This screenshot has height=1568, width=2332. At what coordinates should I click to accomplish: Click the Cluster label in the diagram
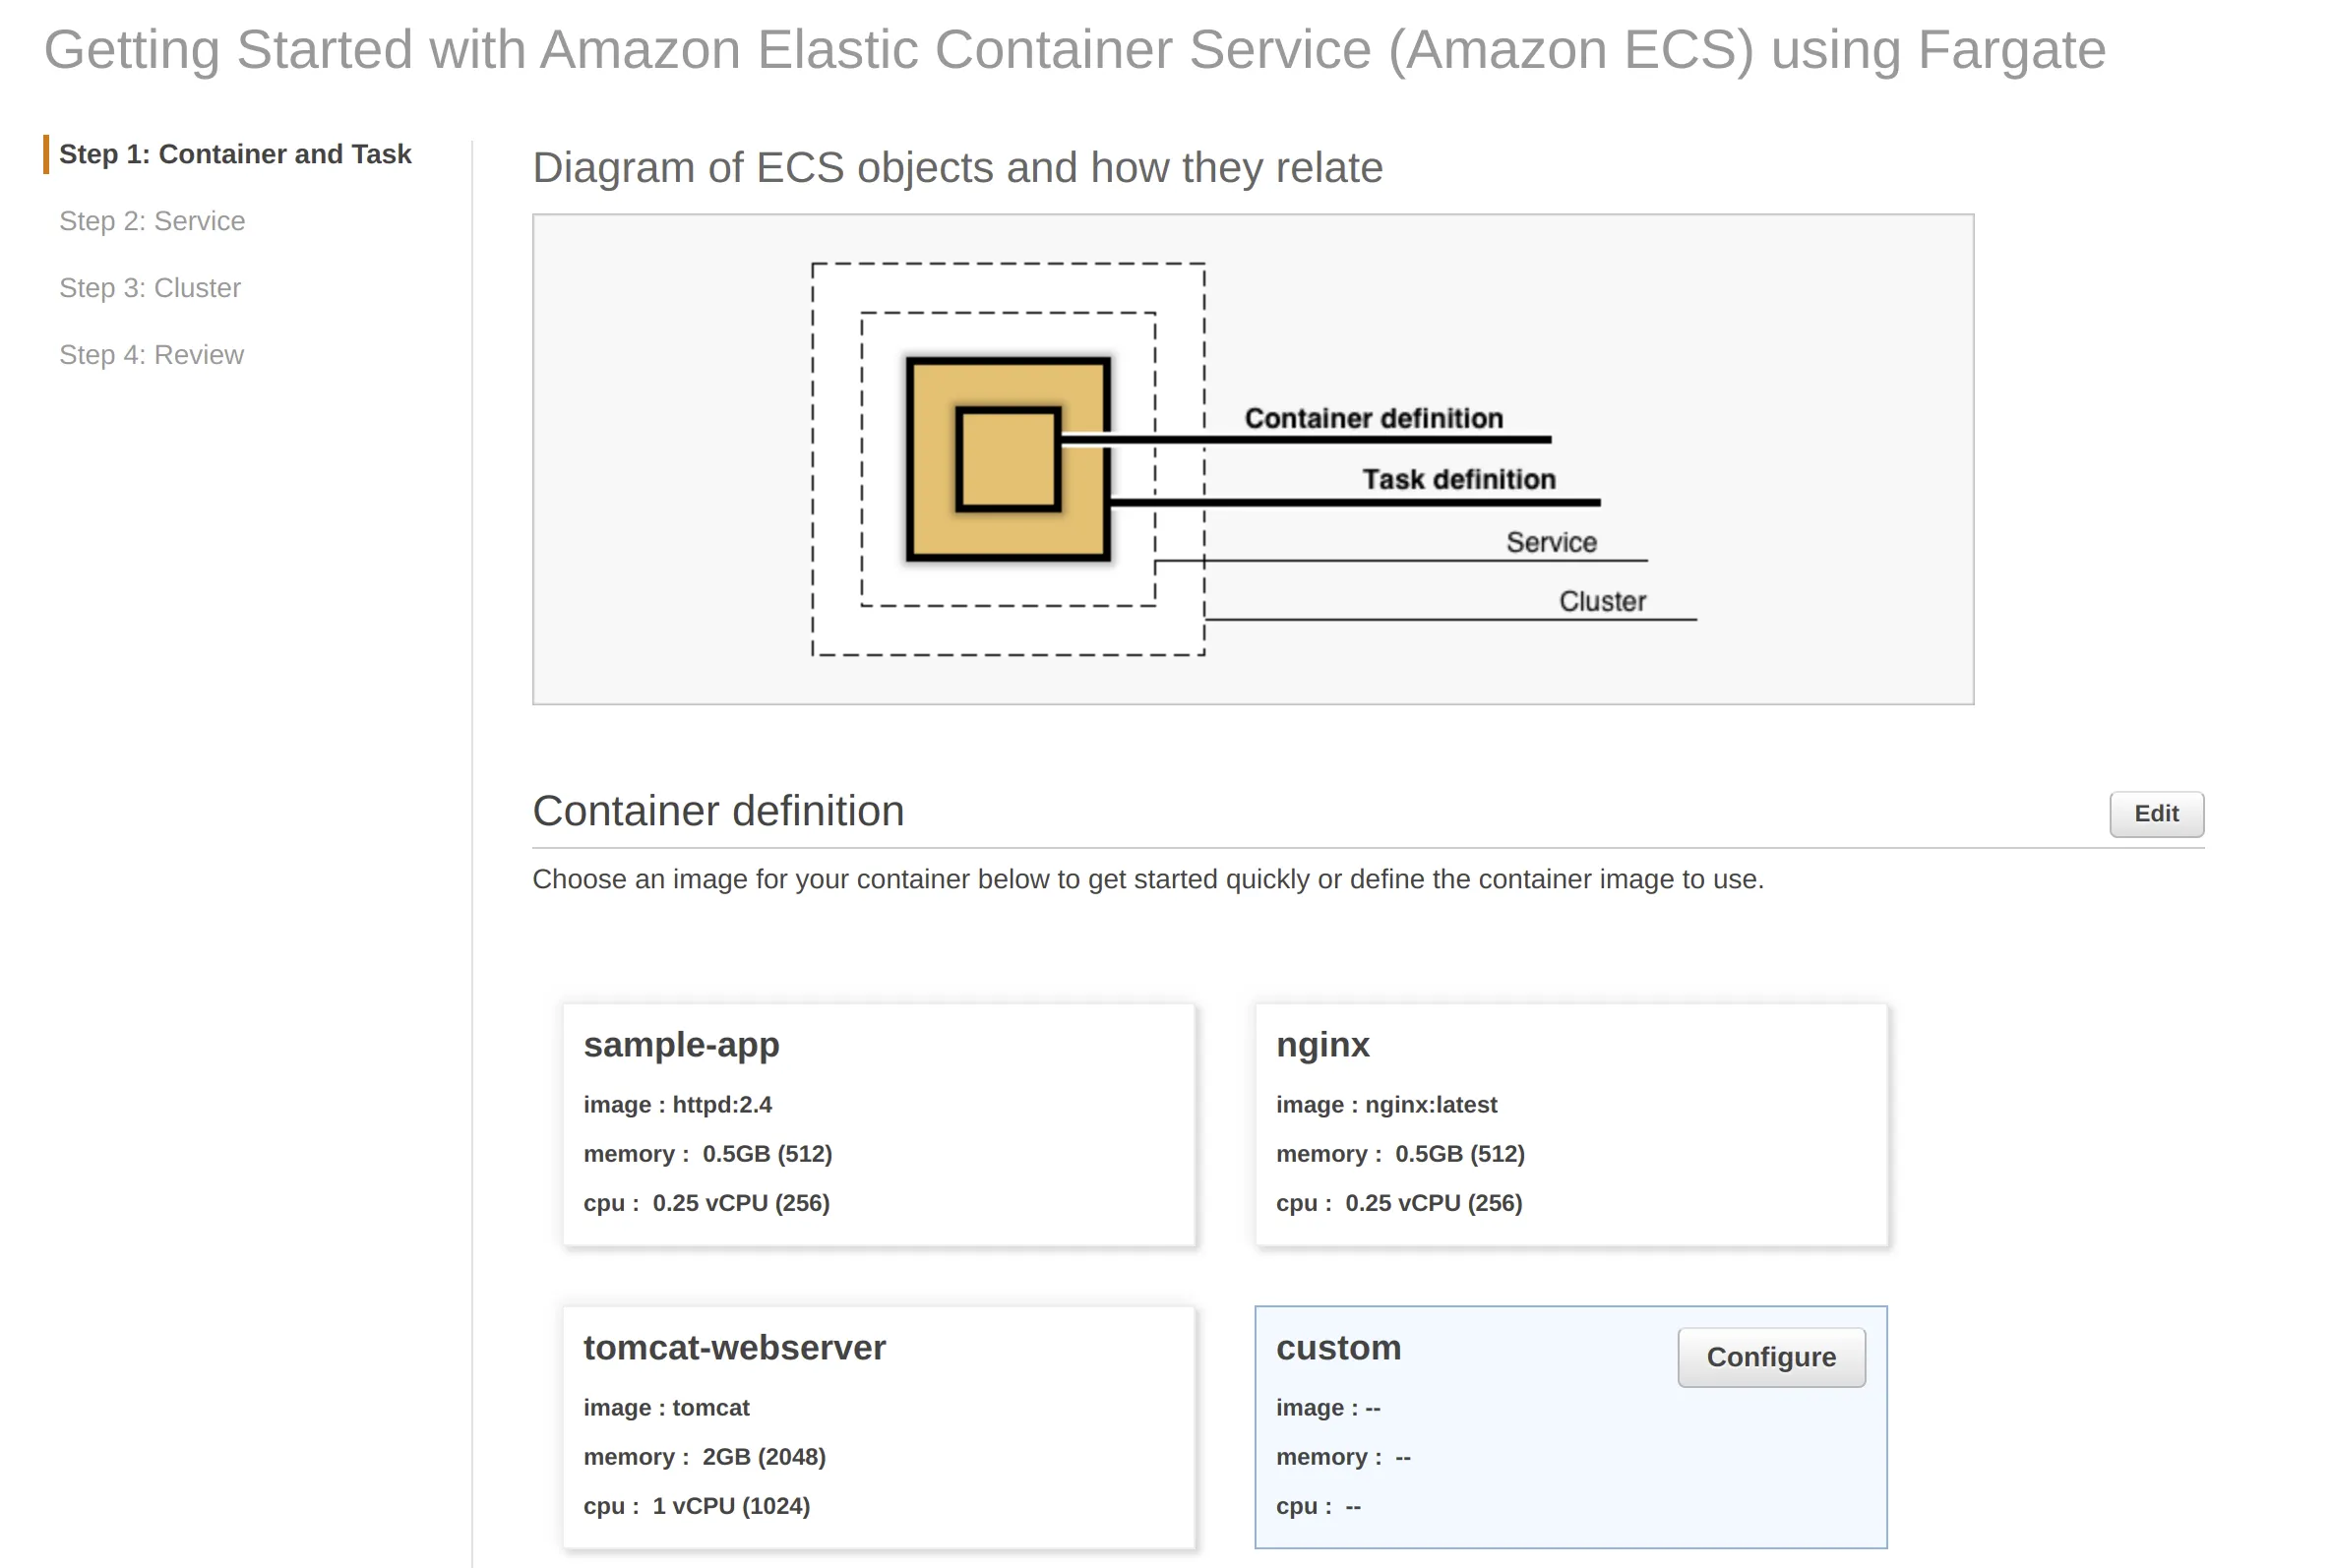[1601, 600]
